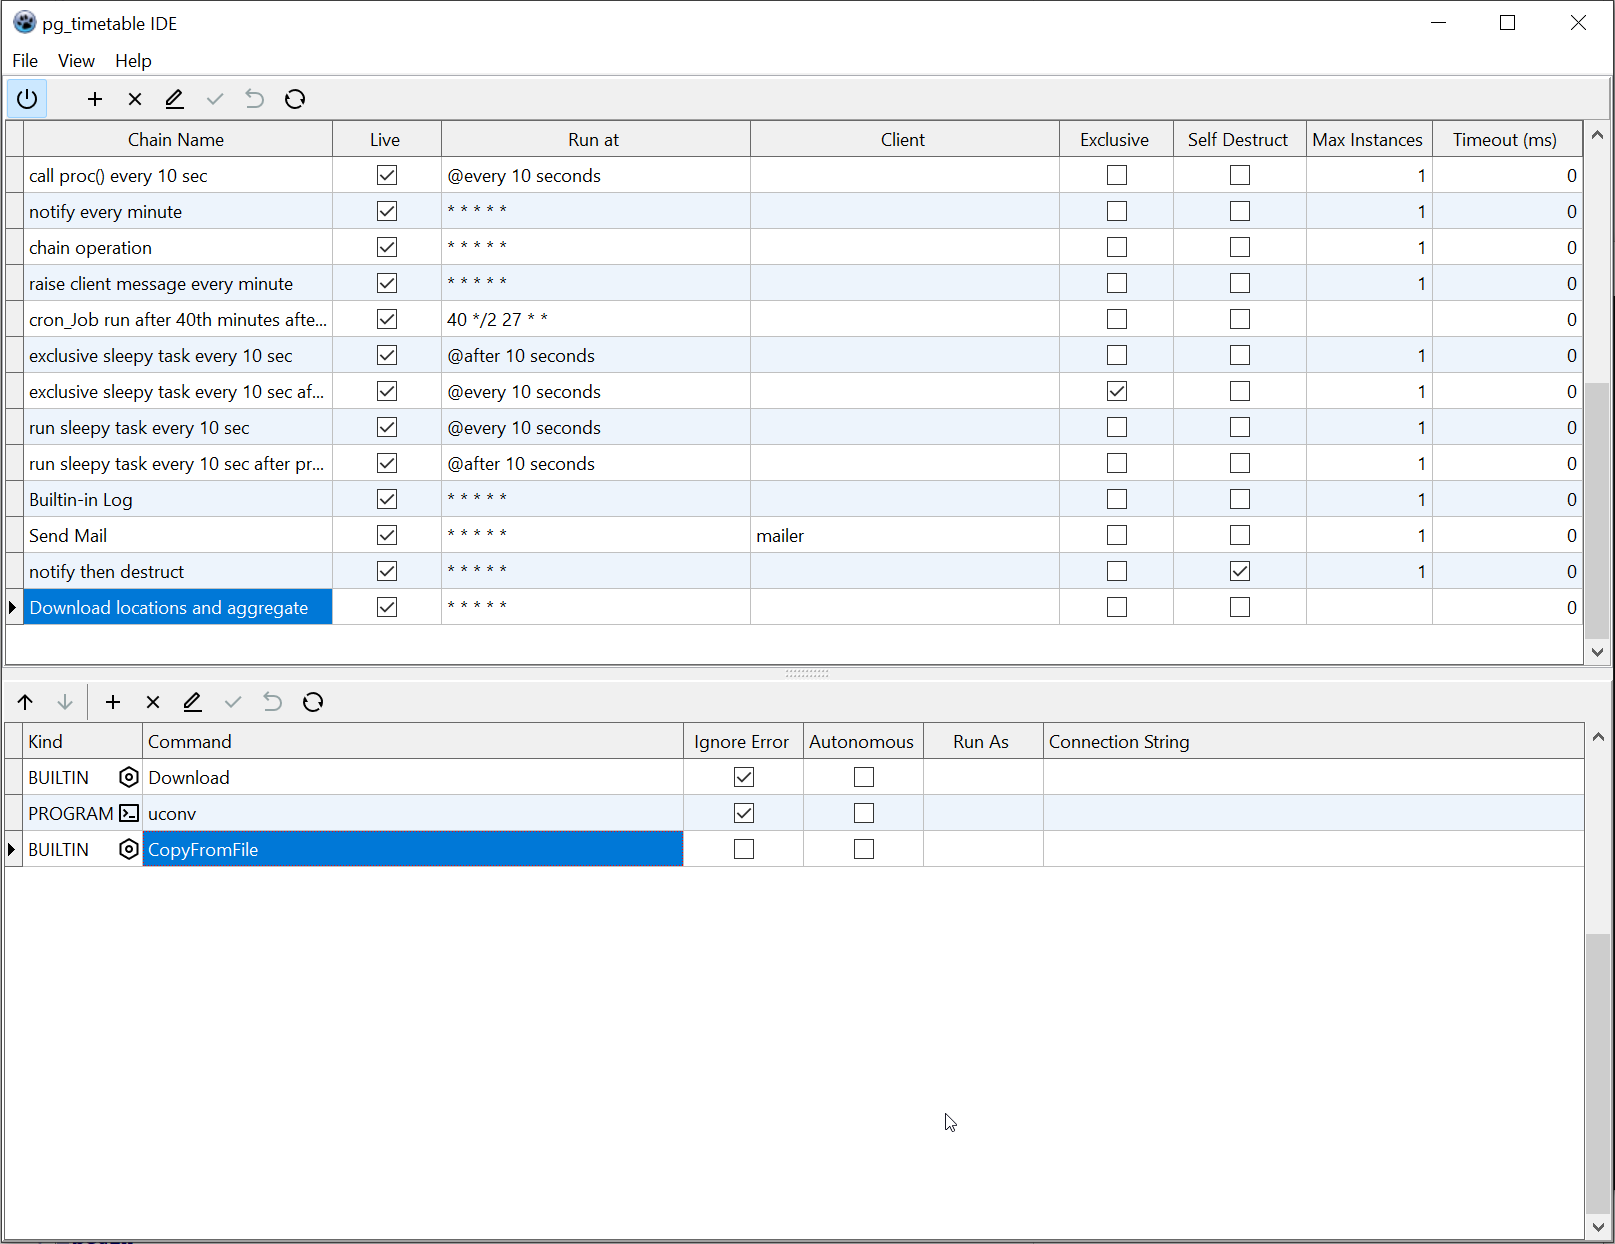Viewport: 1615px width, 1244px height.
Task: Toggle Self Destruct for notify then destruct
Action: 1240,571
